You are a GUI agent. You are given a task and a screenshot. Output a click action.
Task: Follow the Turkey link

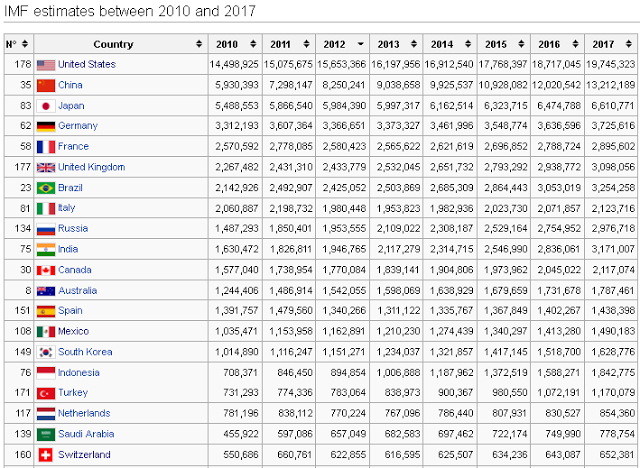pos(73,393)
